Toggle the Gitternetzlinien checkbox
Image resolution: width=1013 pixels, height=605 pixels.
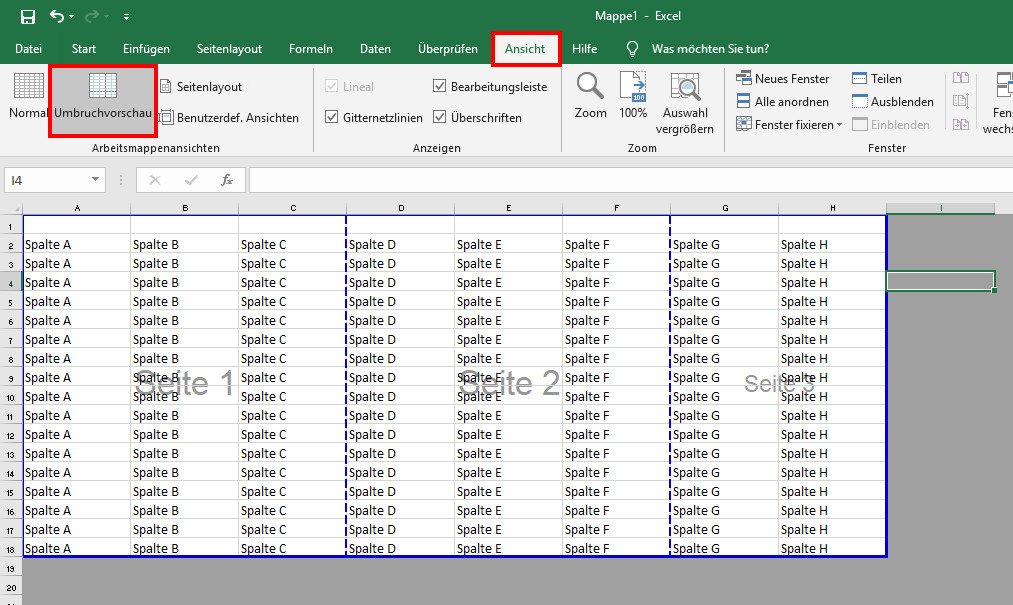click(333, 116)
